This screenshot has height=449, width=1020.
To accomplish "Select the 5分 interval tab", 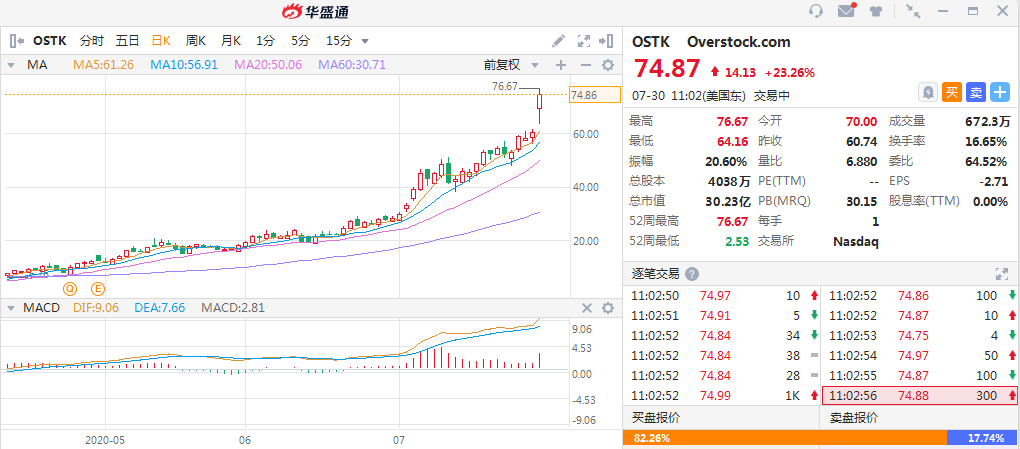I will tap(301, 41).
